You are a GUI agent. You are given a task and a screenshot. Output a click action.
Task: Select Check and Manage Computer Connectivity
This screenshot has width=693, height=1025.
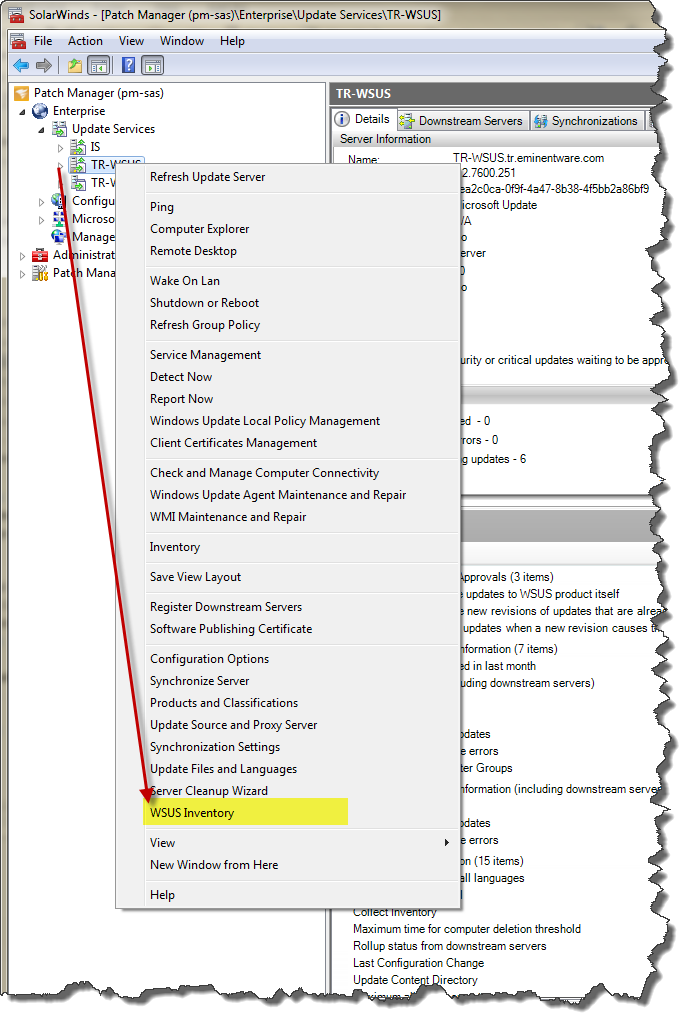tap(264, 473)
